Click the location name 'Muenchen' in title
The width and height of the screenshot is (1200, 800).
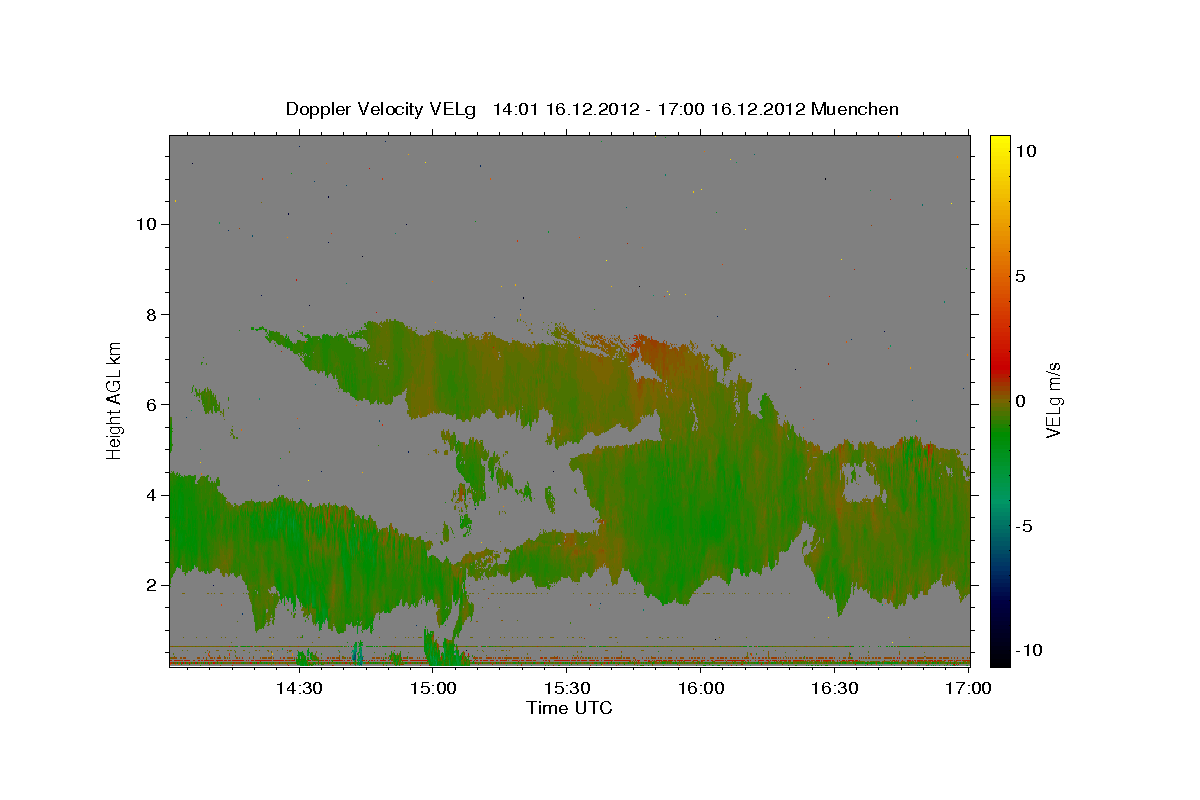point(855,109)
